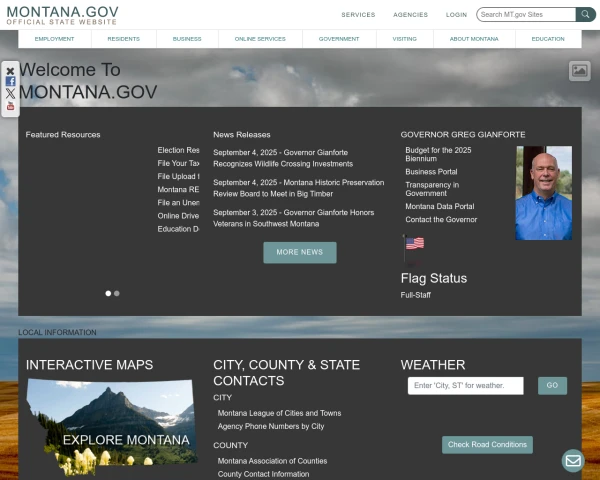This screenshot has height=480, width=600.
Task: Focus the Search MT.gov Sites field
Action: [x=526, y=15]
